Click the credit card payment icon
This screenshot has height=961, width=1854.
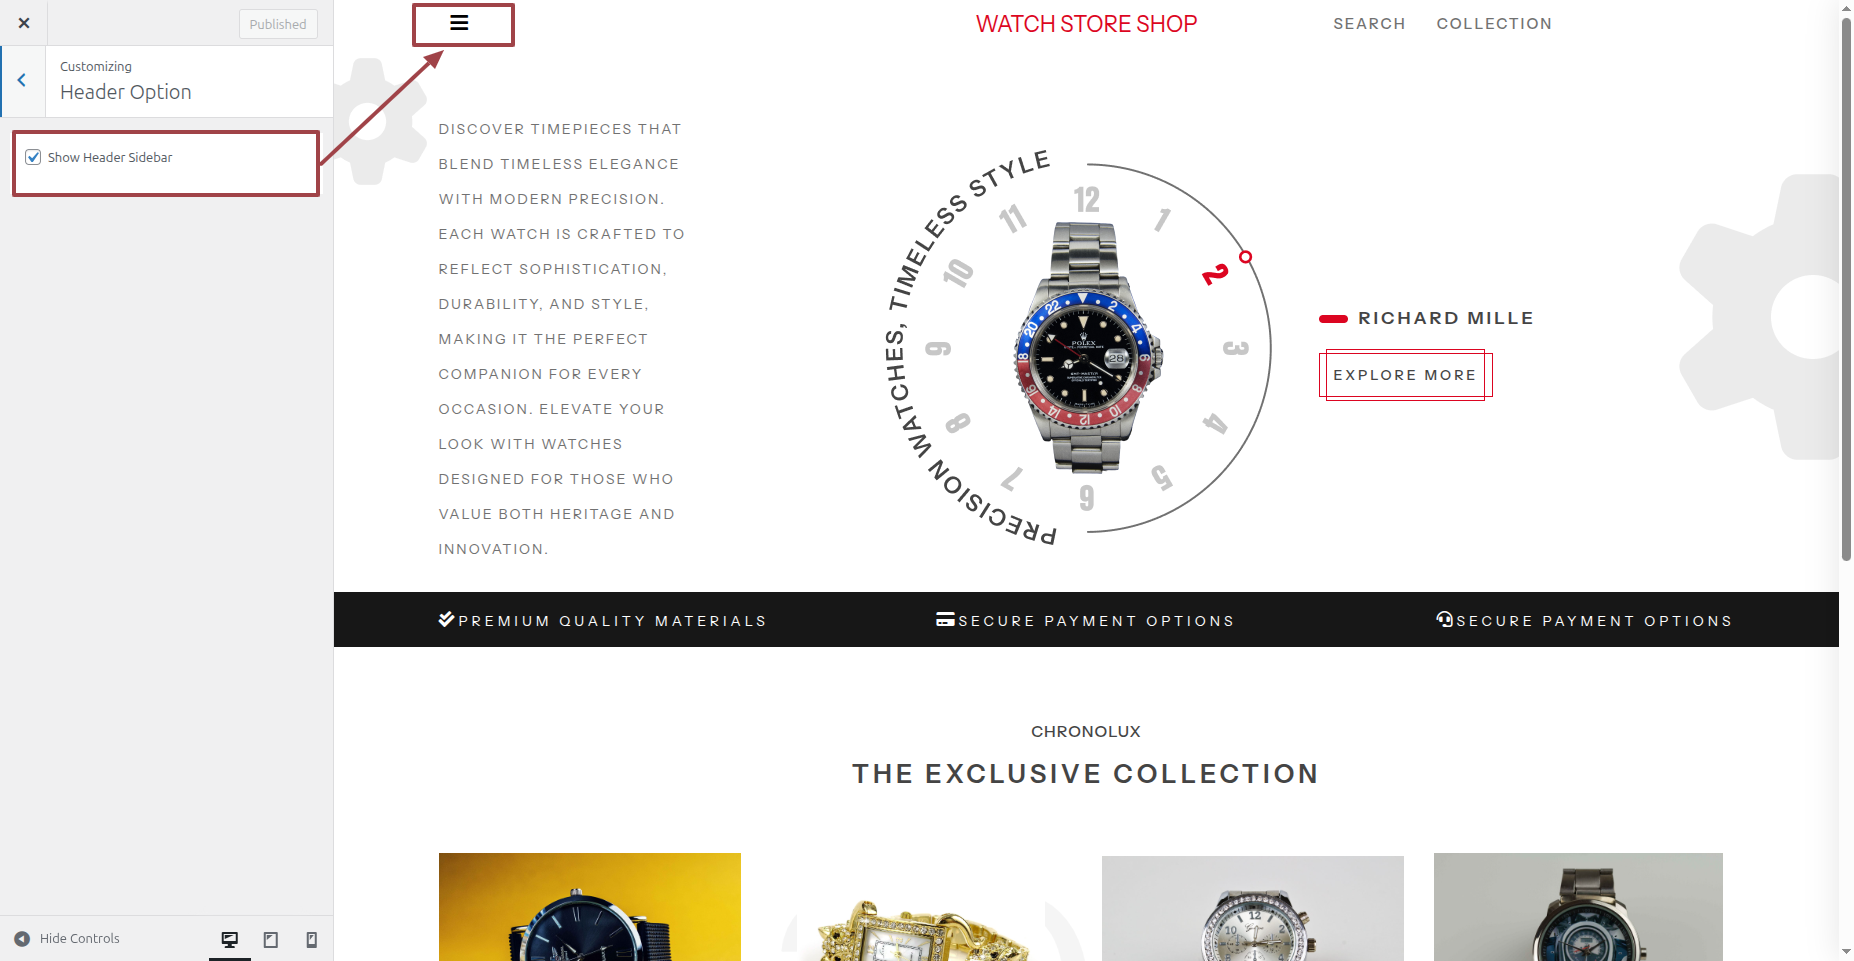(x=945, y=619)
